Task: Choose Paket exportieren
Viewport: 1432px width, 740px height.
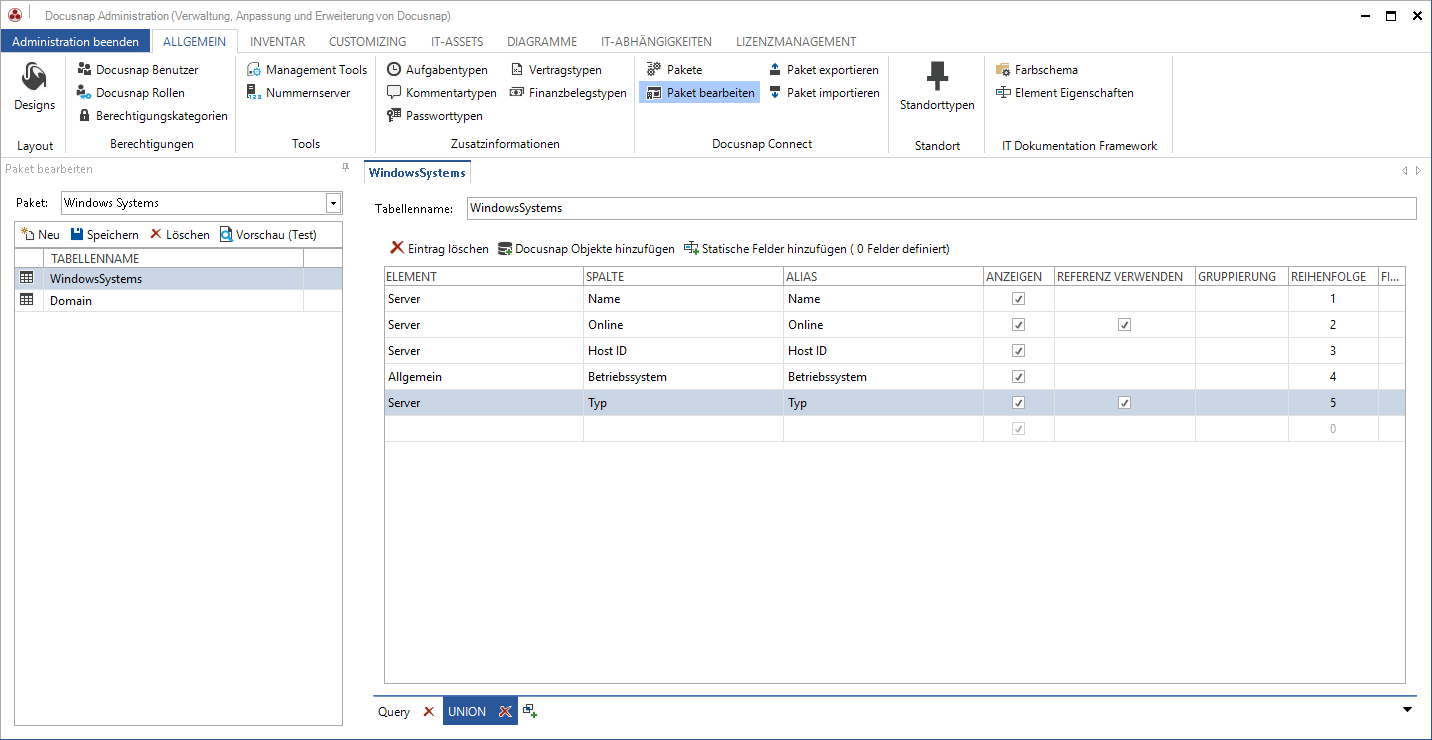Action: (823, 70)
